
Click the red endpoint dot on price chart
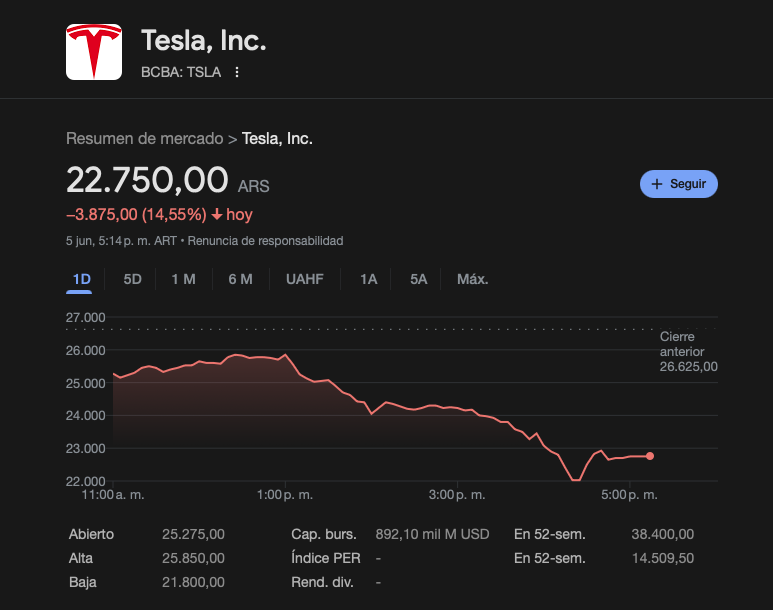[650, 456]
